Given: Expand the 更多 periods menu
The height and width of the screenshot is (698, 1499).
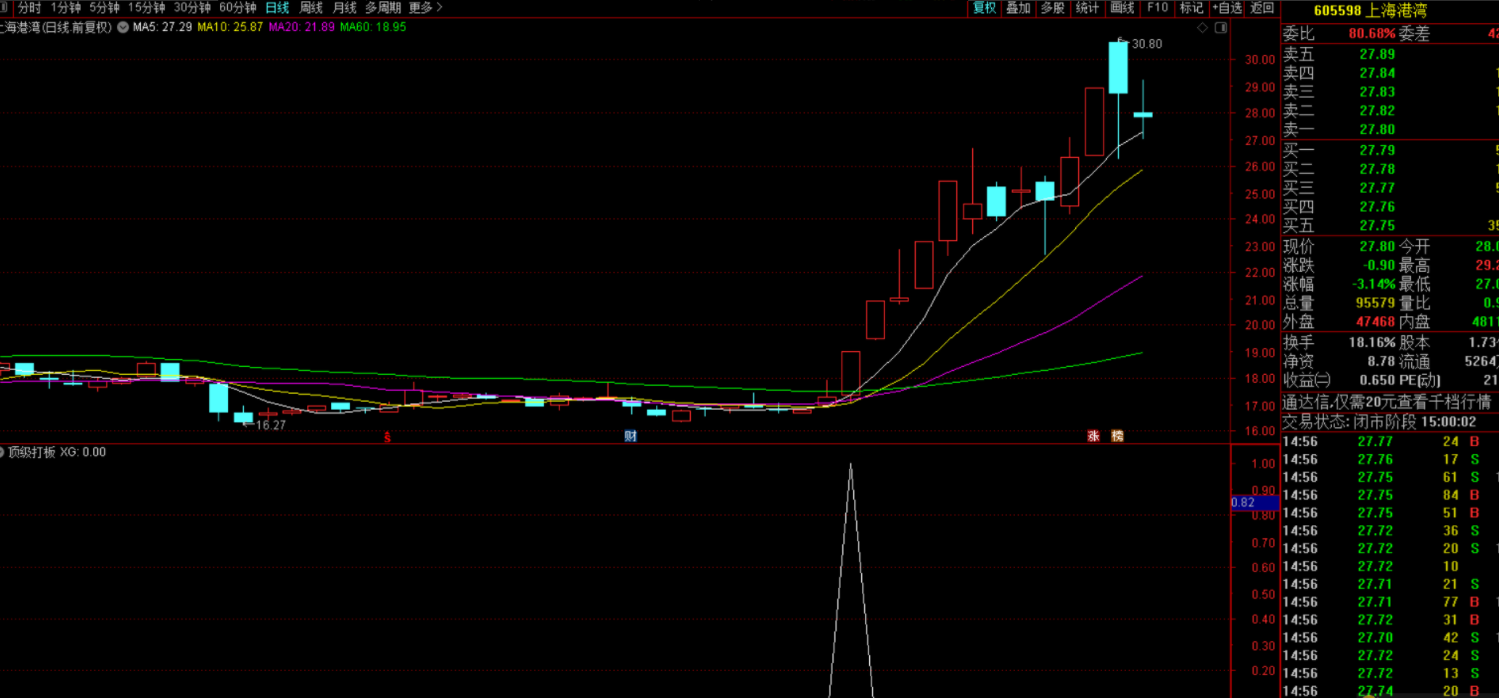Looking at the screenshot, I should (425, 7).
